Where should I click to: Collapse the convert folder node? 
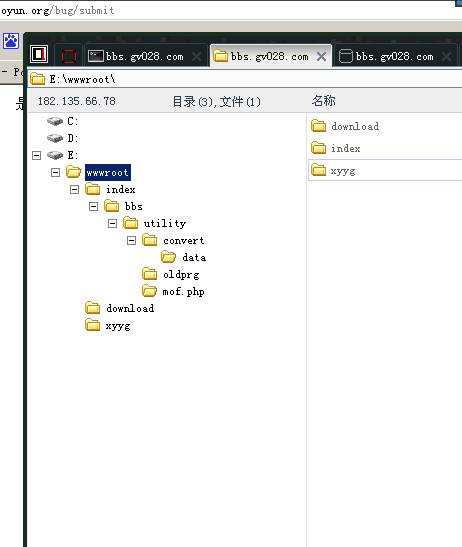[131, 240]
